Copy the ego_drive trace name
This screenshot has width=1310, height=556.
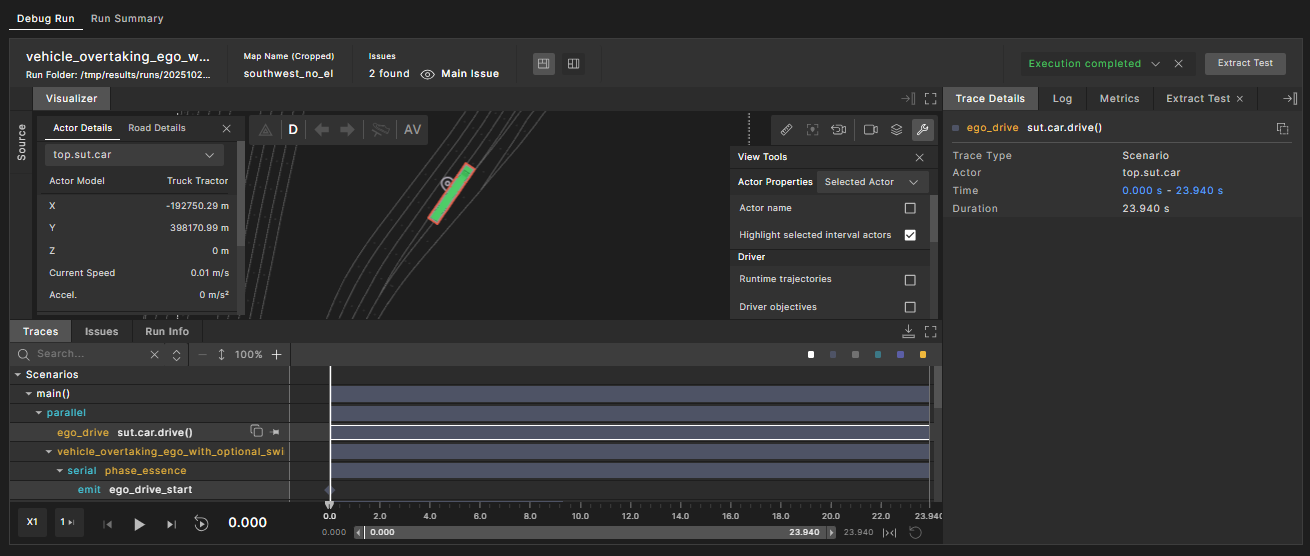257,432
